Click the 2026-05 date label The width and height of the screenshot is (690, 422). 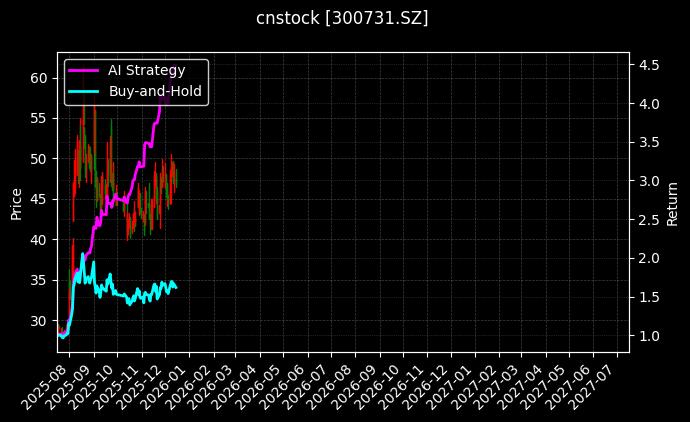260,386
